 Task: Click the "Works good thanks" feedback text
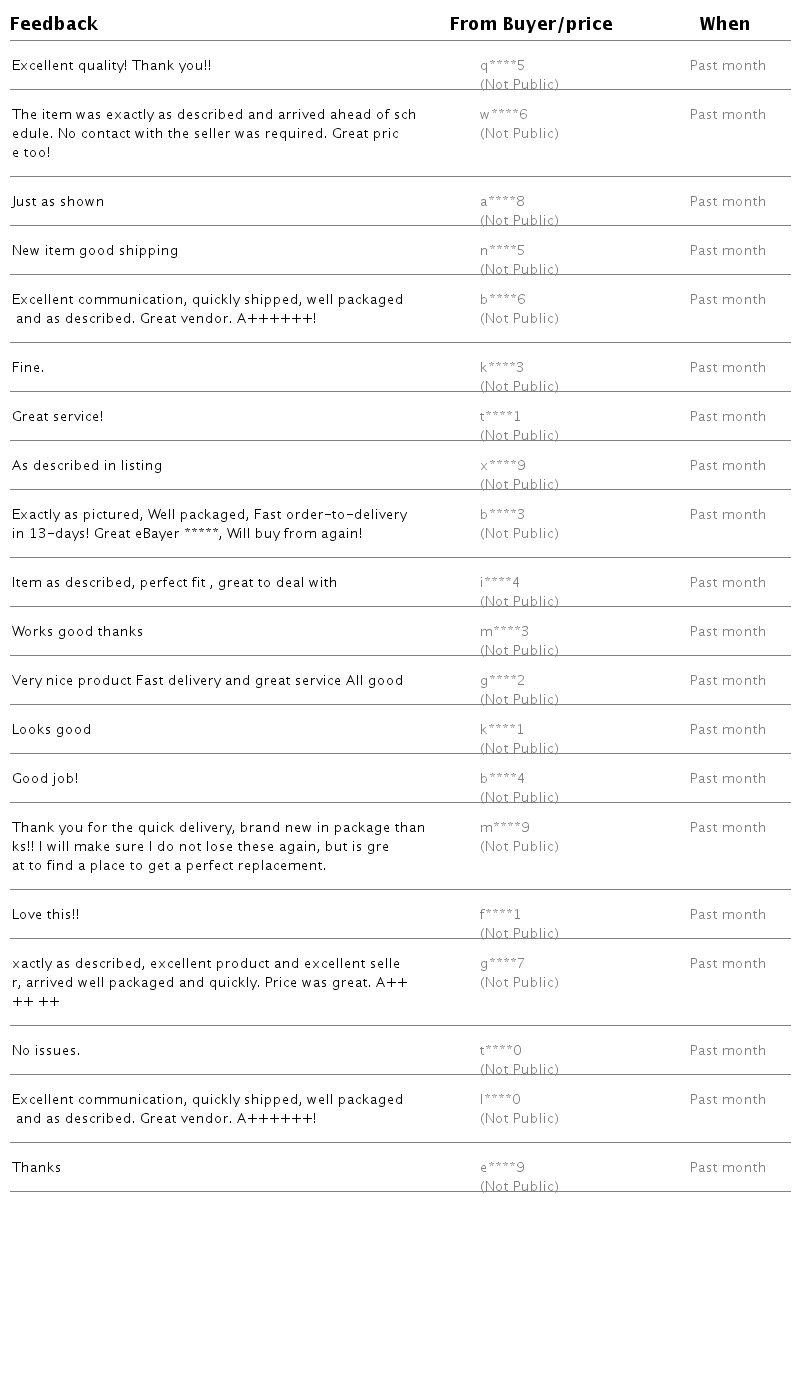[77, 632]
